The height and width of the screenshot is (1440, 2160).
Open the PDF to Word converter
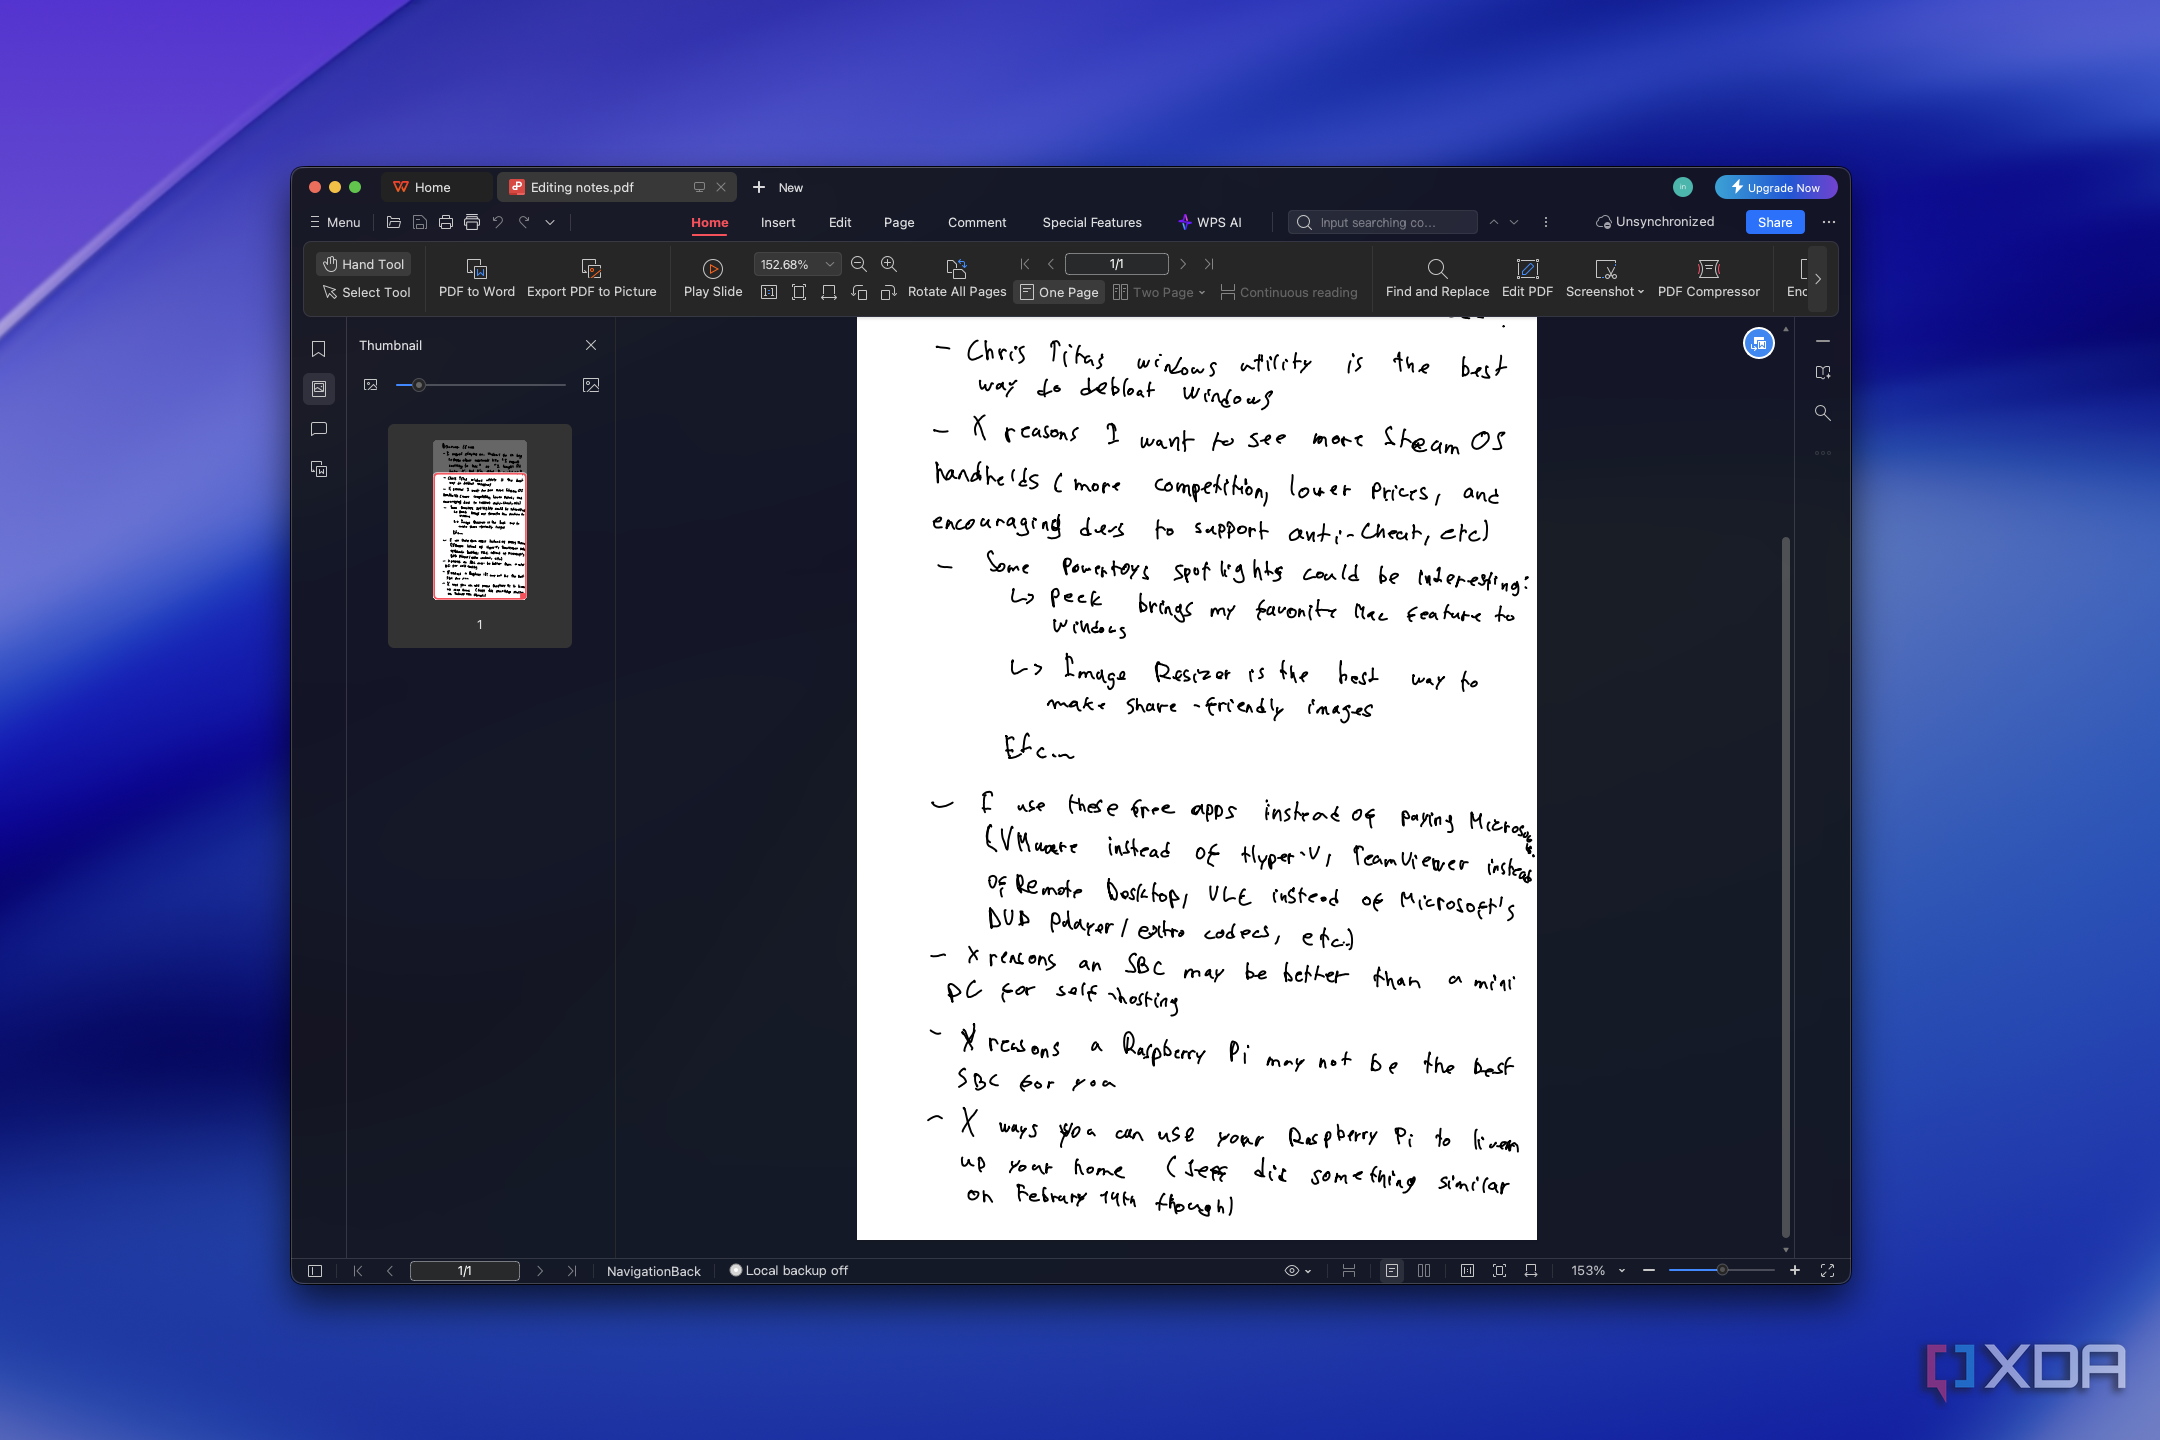tap(476, 278)
